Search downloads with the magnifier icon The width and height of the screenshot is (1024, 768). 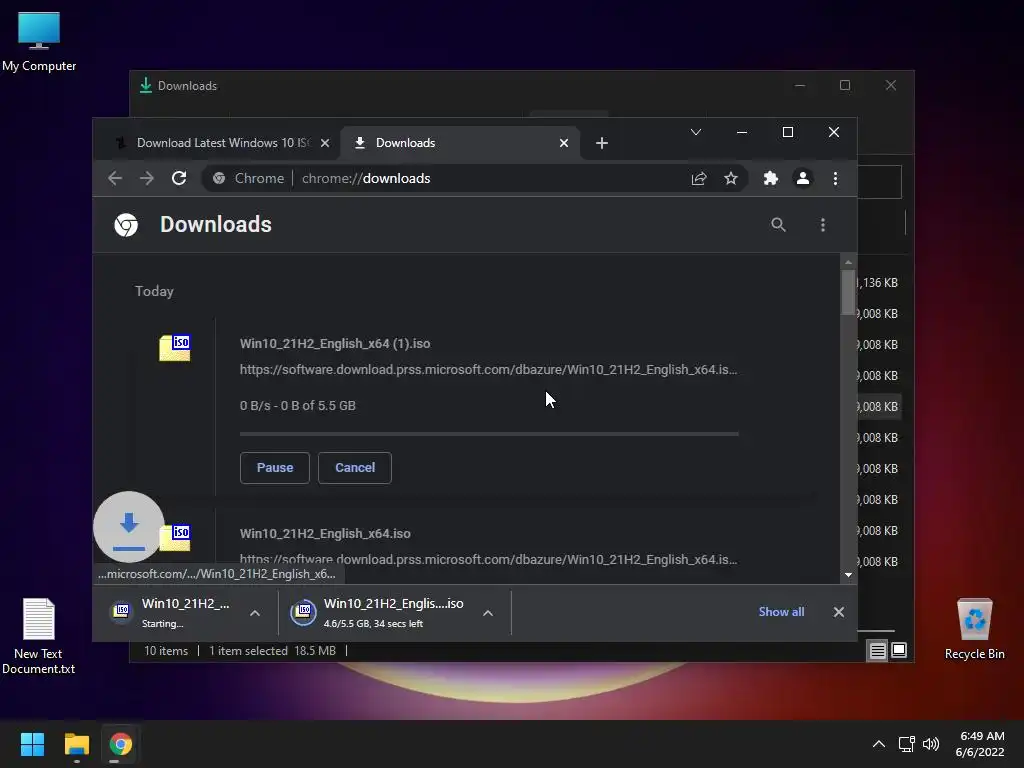click(778, 225)
